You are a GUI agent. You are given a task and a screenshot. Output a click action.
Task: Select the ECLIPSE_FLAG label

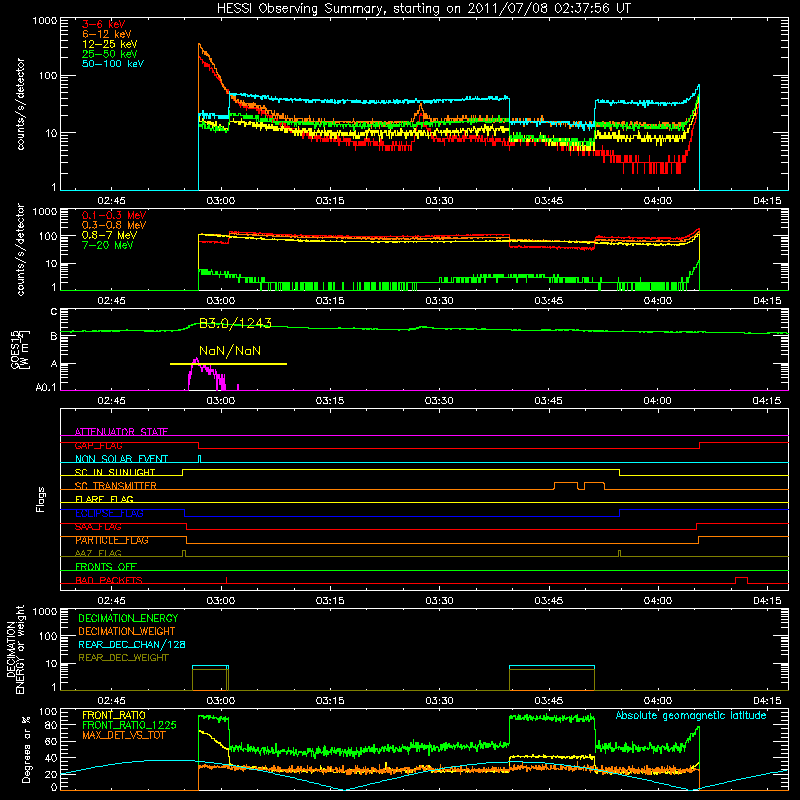[x=109, y=513]
